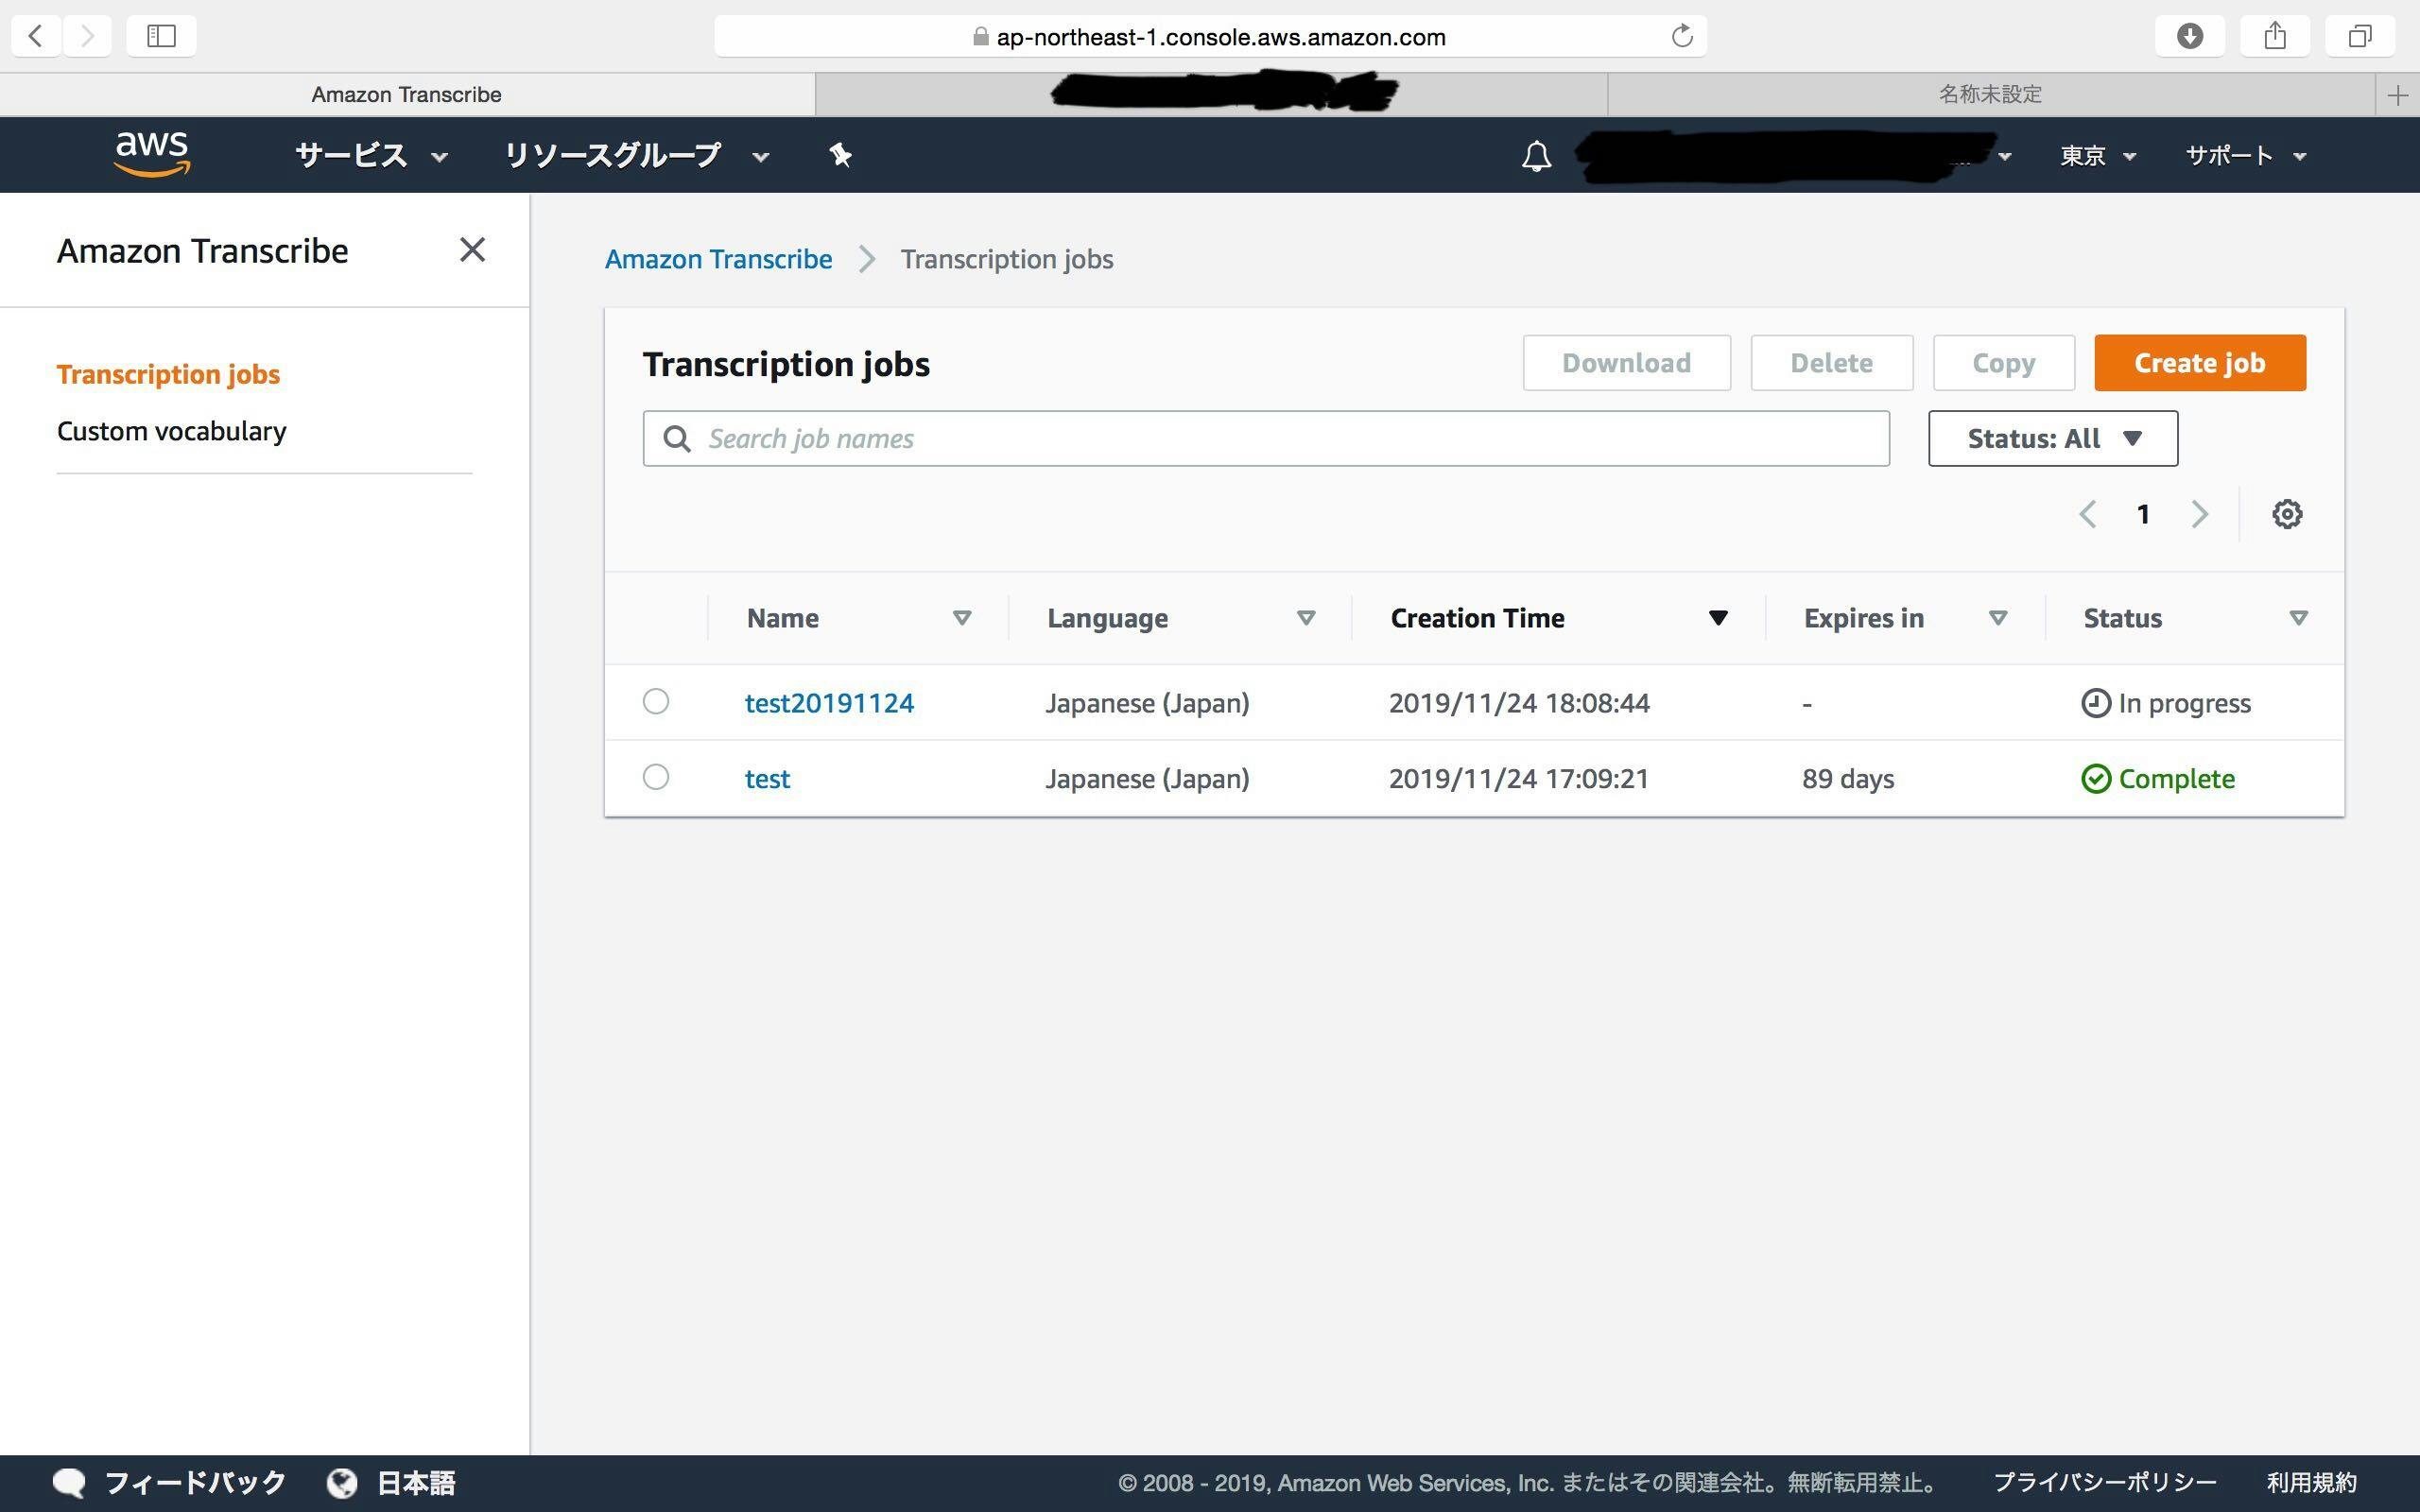Toggle Safari sidebar icon
2420x1512 pixels.
click(161, 37)
